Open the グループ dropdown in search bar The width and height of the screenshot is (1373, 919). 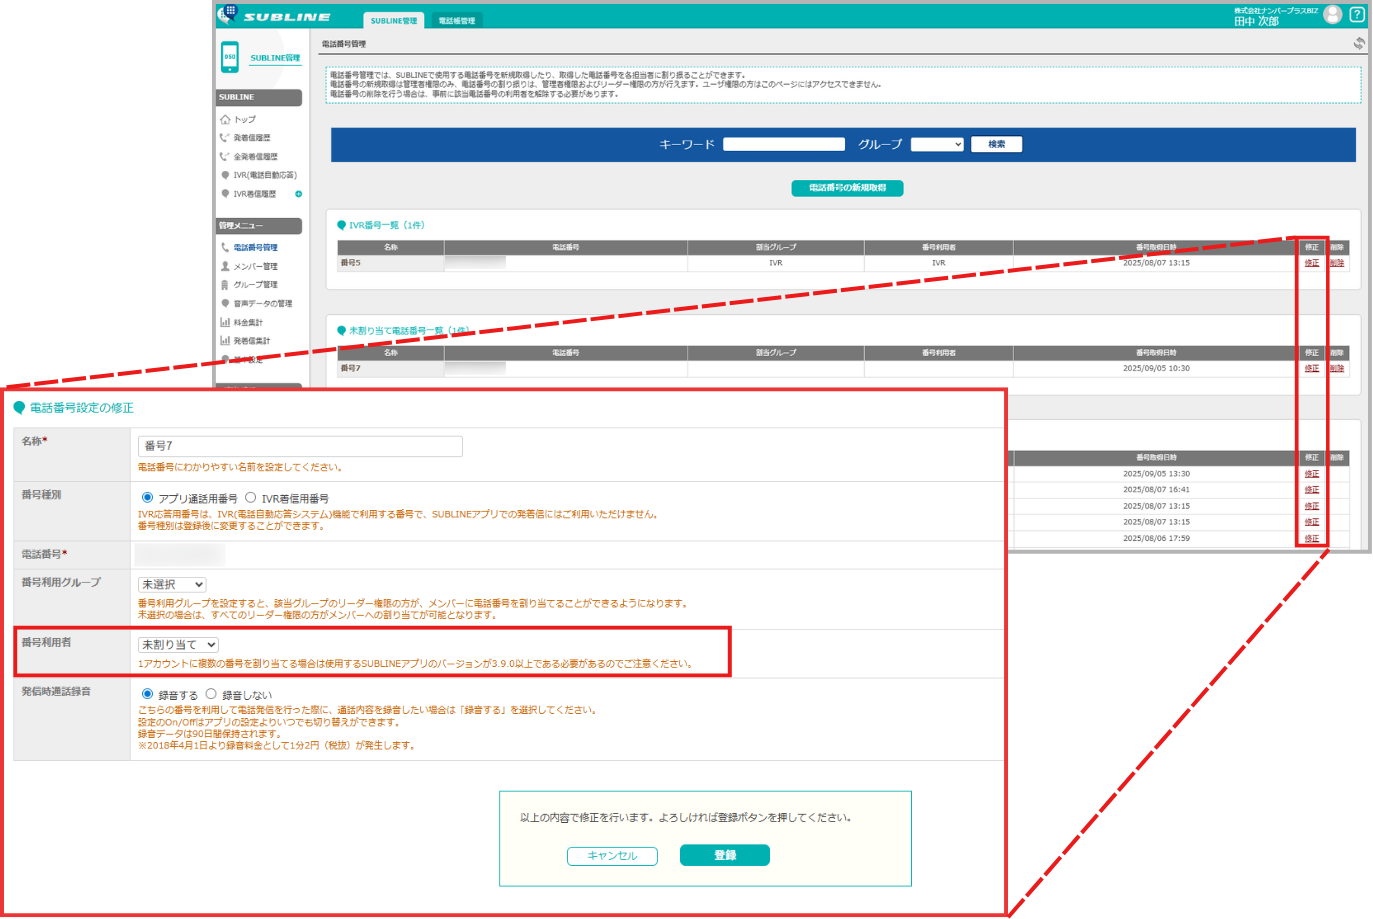(x=937, y=144)
